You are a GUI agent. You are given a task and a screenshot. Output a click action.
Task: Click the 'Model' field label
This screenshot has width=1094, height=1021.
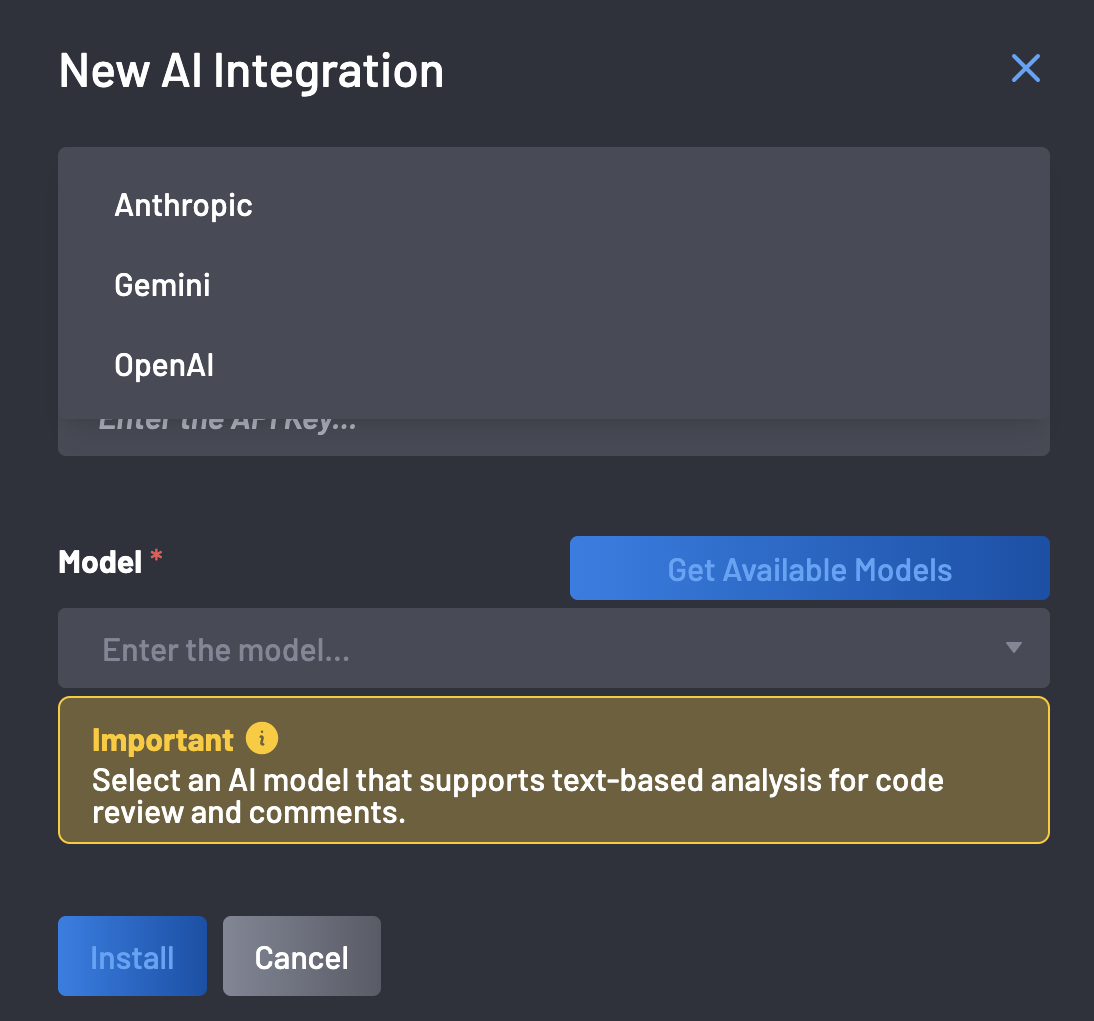tap(100, 562)
